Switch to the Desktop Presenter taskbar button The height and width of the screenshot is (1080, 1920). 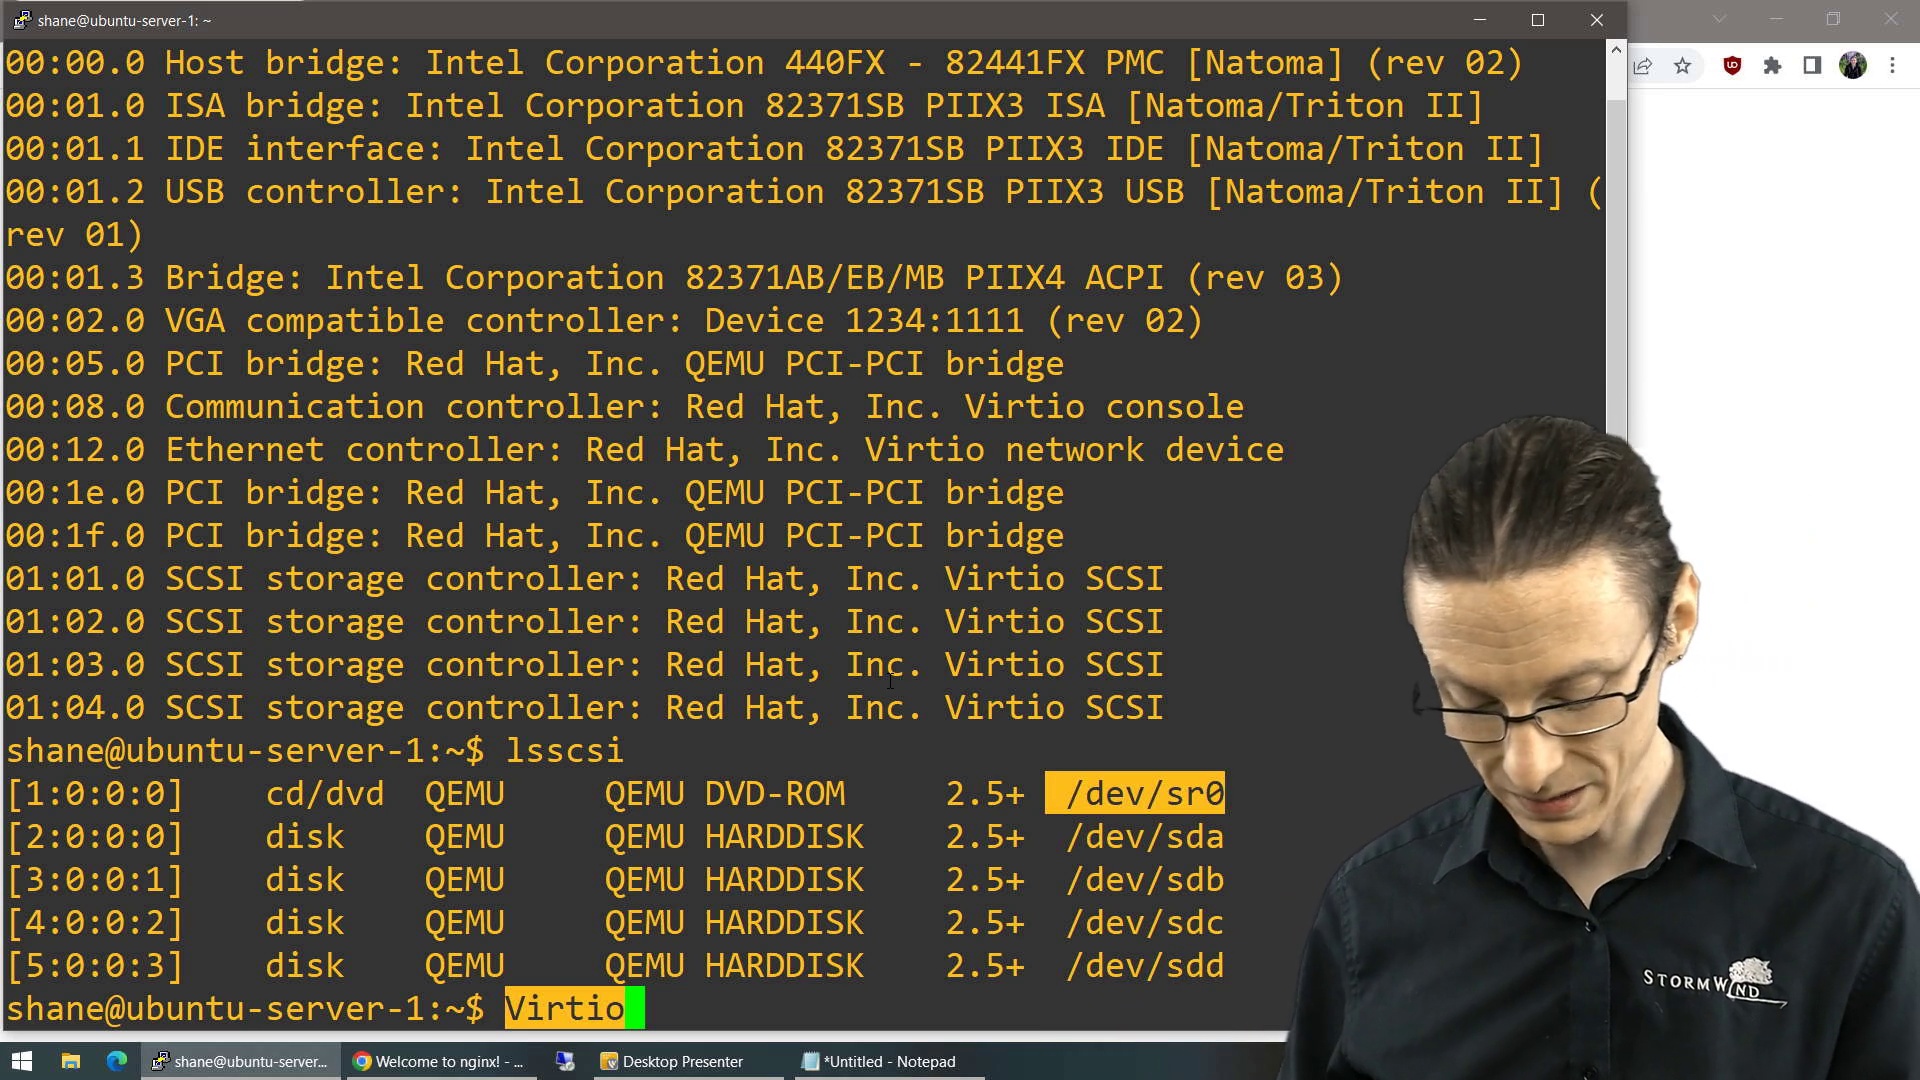click(x=686, y=1061)
